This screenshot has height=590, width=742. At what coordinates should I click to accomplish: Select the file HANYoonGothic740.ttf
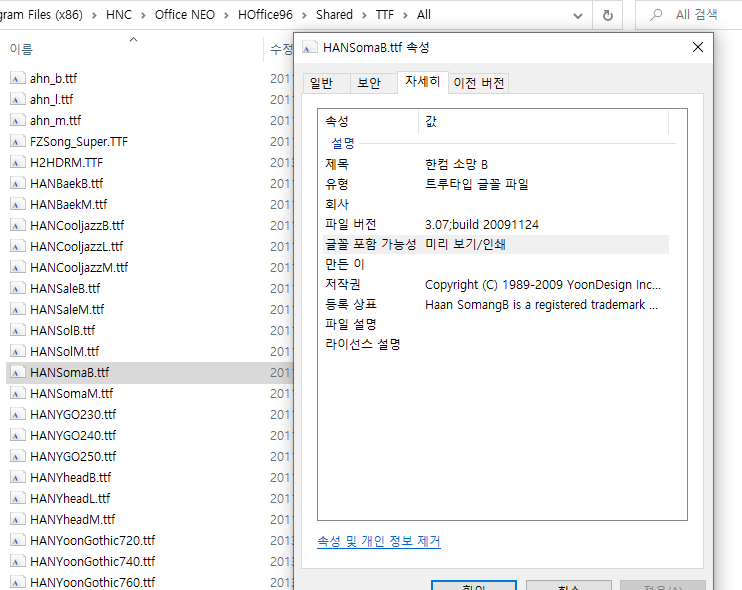[93, 562]
